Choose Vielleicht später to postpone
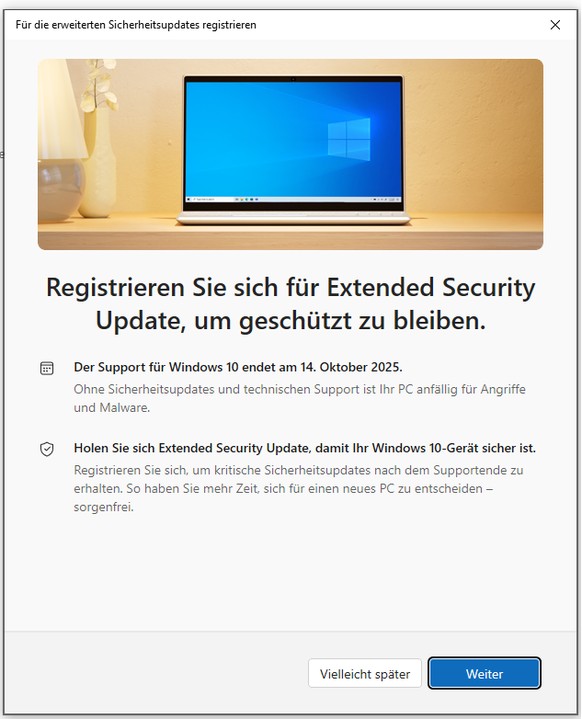This screenshot has height=719, width=582. (365, 673)
